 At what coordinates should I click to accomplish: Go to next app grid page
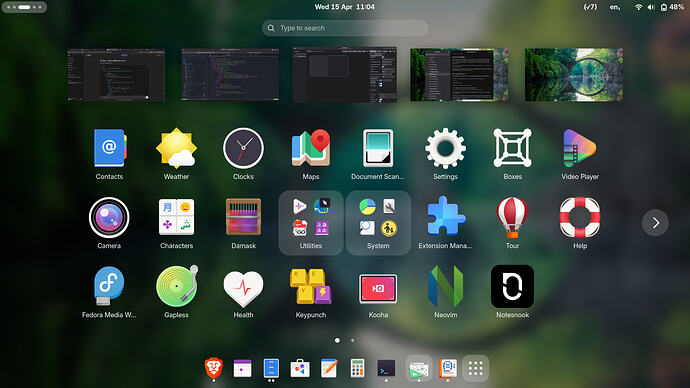click(655, 223)
